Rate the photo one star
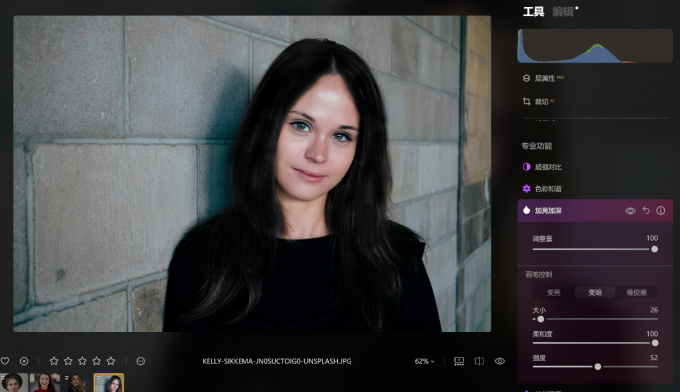This screenshot has height=392, width=680. click(54, 361)
